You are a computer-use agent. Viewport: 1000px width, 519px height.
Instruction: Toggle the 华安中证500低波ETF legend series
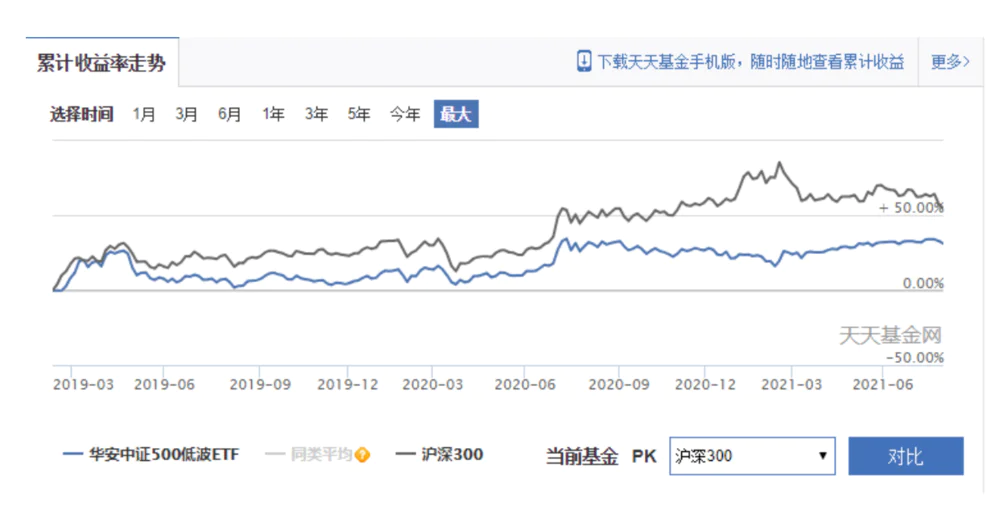[x=151, y=455]
